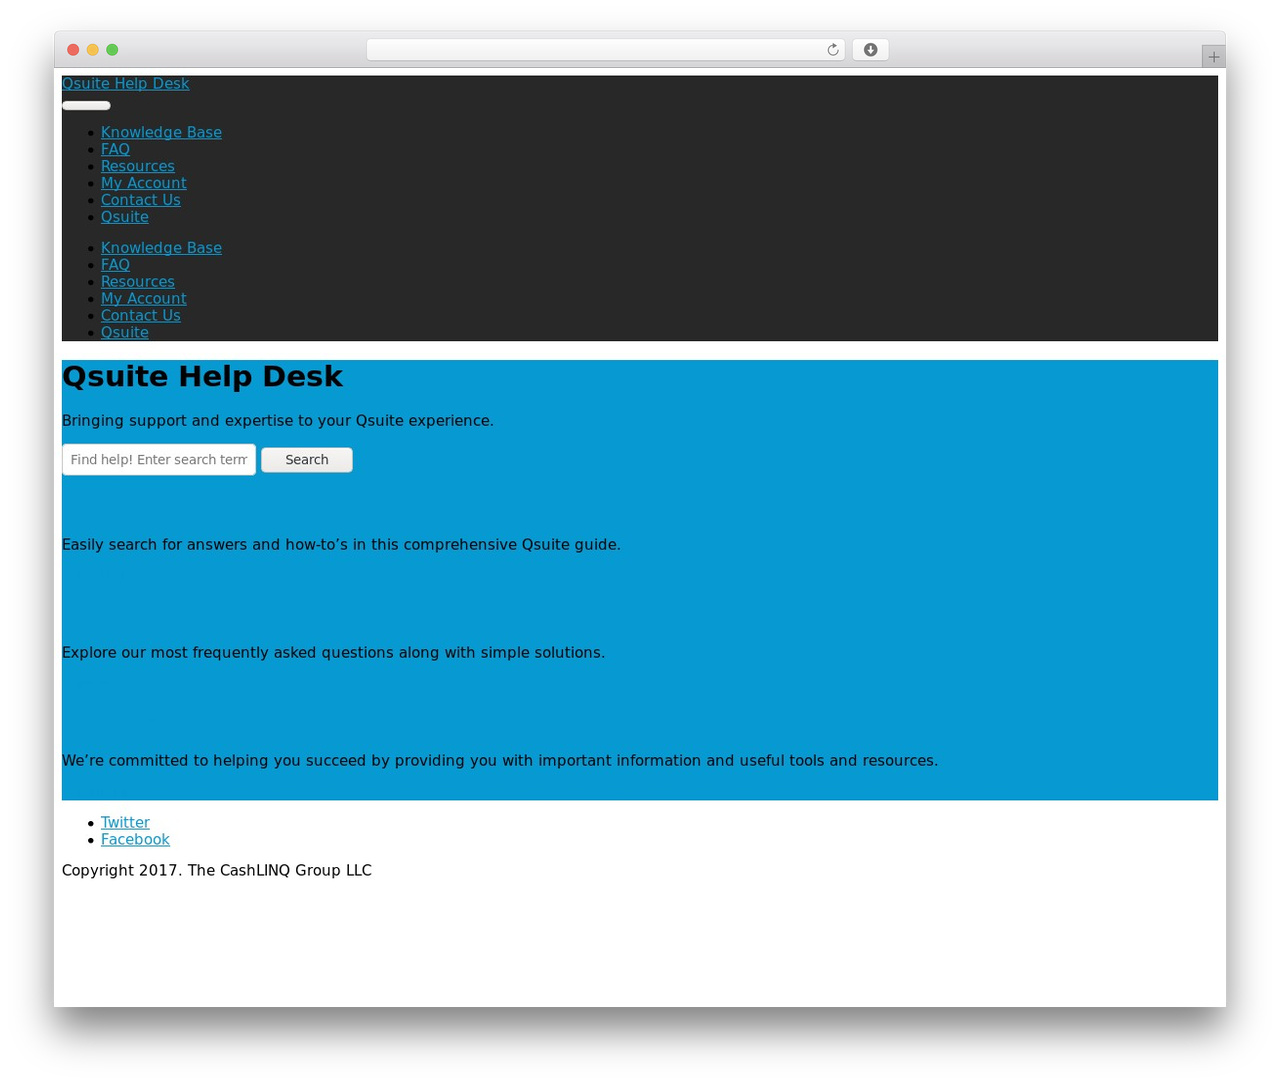Select My Account in the second menu
This screenshot has height=1084, width=1280.
(x=143, y=299)
